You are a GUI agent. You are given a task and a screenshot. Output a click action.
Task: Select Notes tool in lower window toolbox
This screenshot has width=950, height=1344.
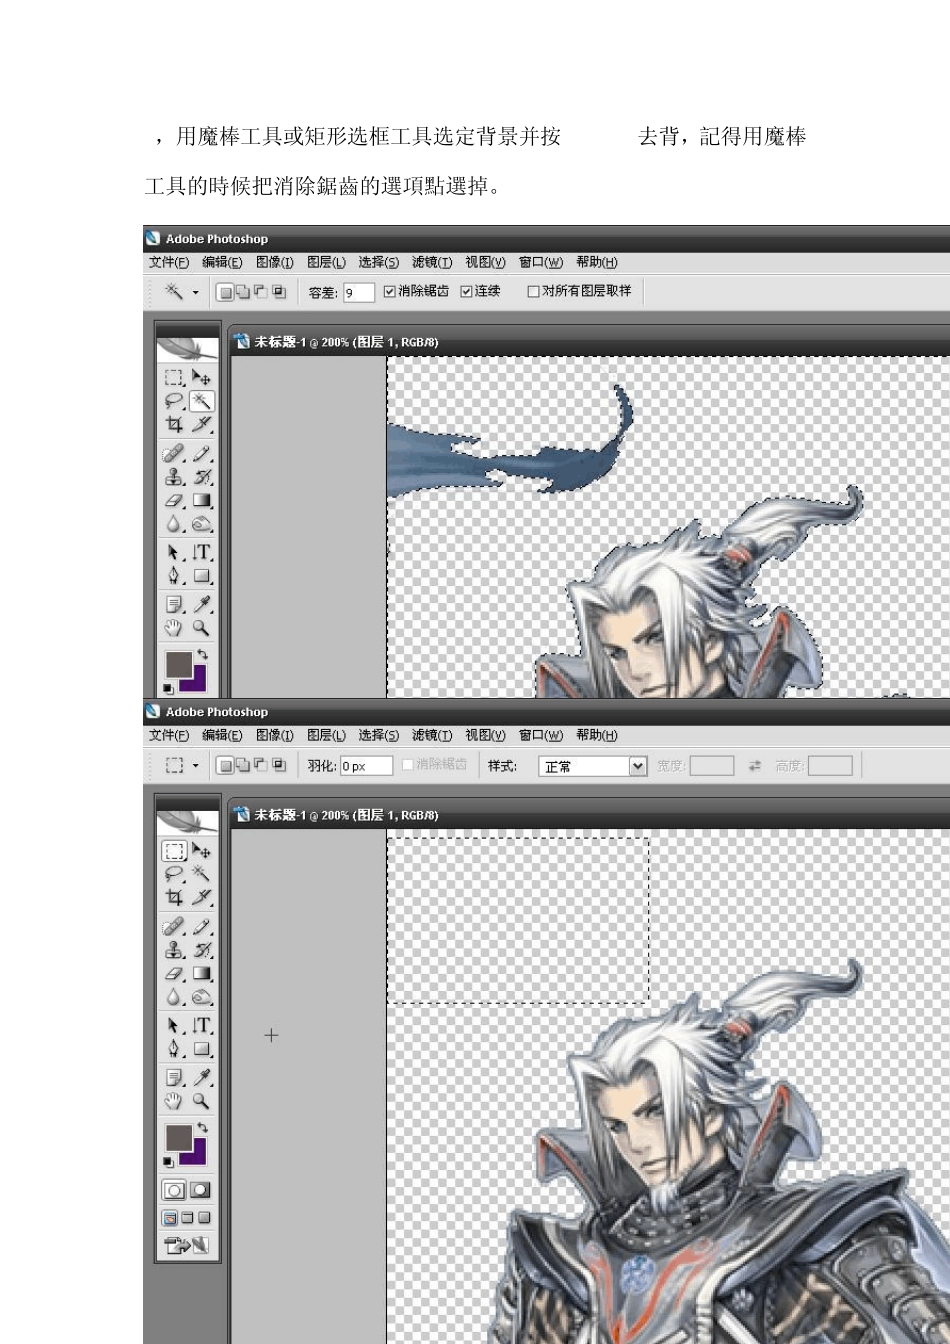pos(175,1077)
